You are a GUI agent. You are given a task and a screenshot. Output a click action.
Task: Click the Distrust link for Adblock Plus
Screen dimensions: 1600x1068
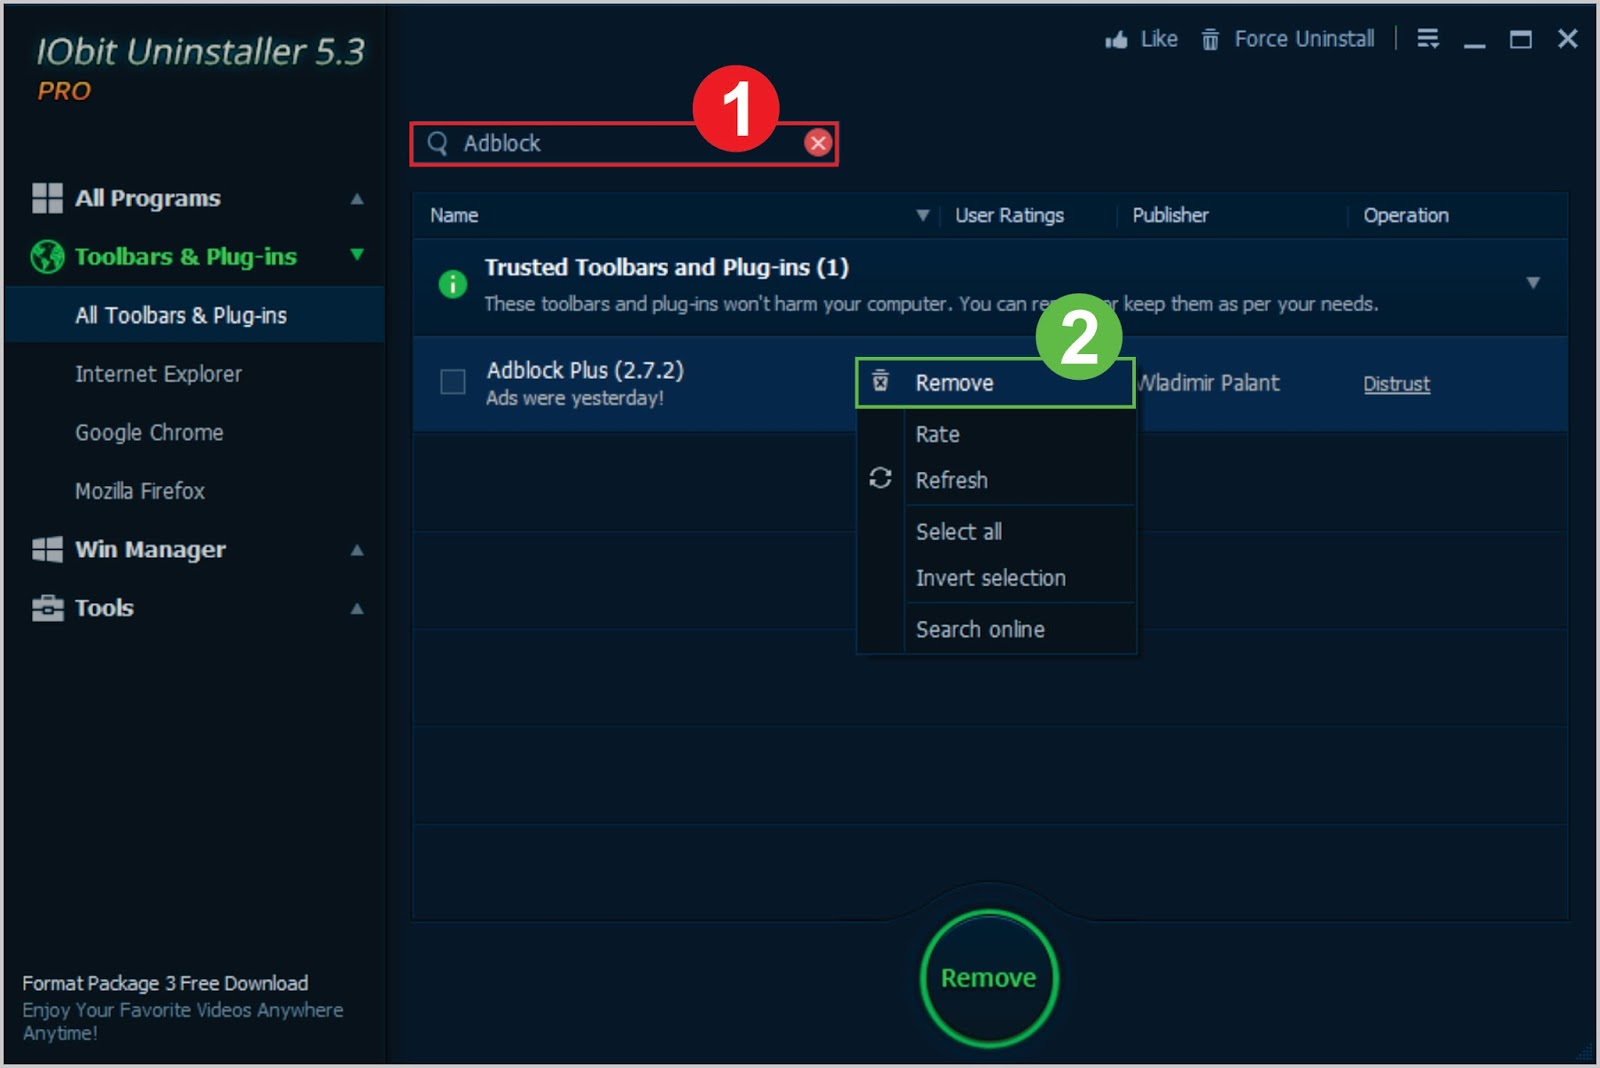pyautogui.click(x=1396, y=384)
